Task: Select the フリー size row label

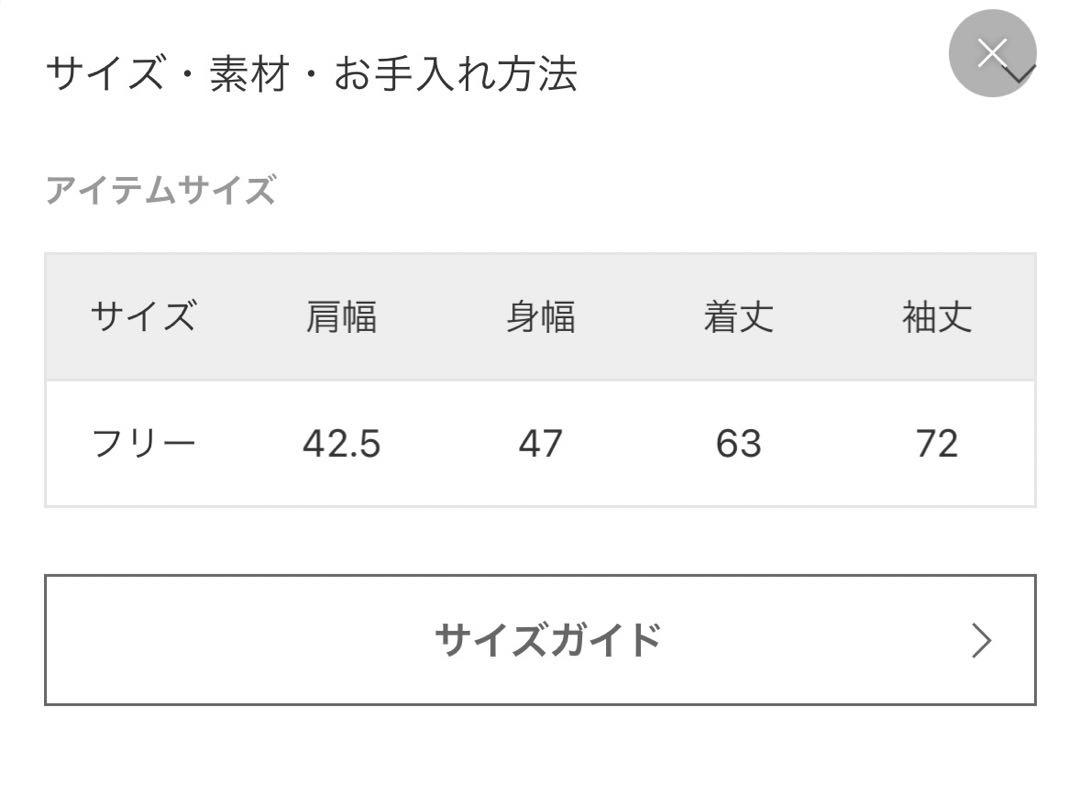Action: 143,443
